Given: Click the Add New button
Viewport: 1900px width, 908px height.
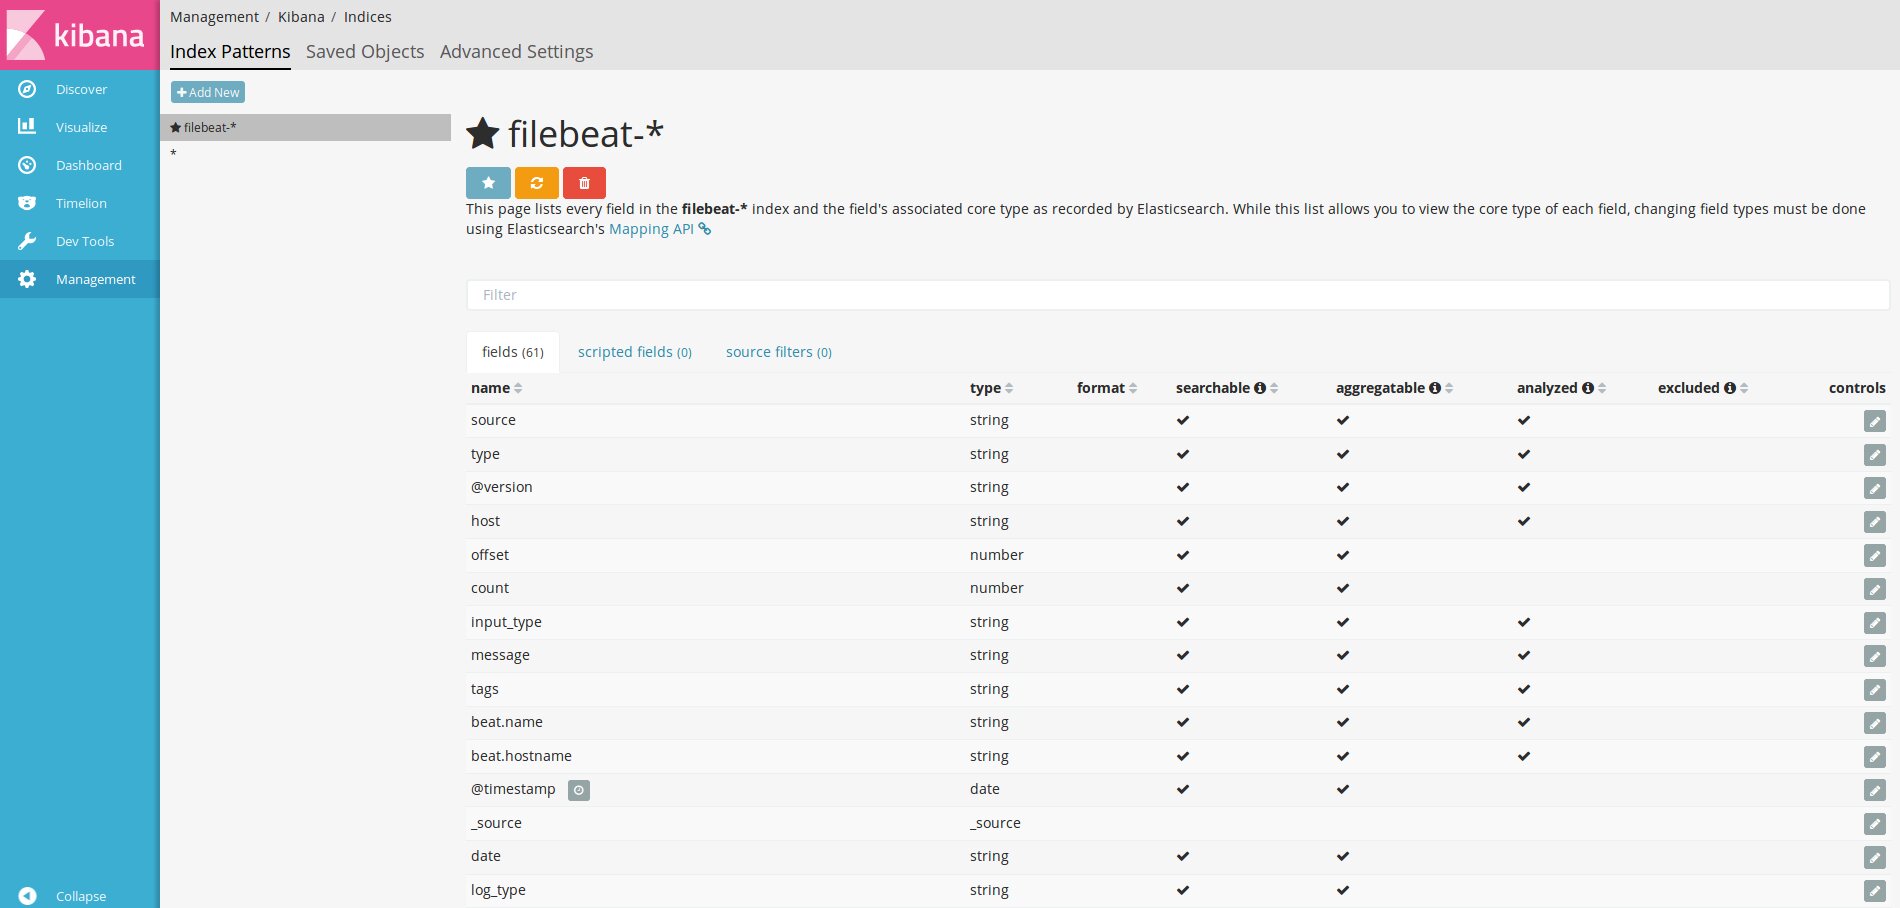Looking at the screenshot, I should tap(208, 92).
